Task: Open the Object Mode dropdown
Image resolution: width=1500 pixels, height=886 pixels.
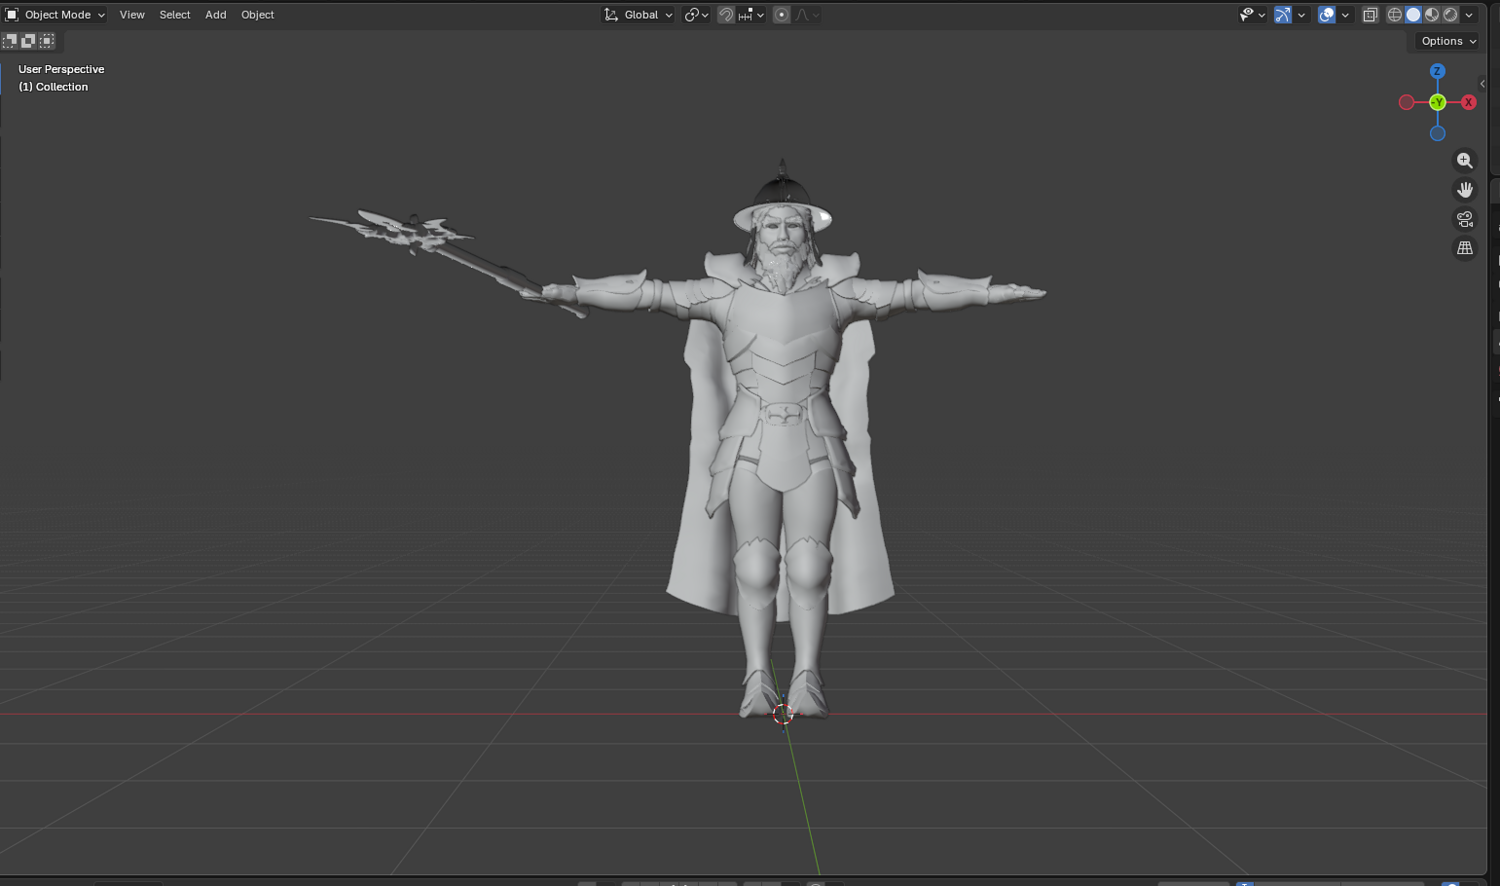Action: click(56, 15)
